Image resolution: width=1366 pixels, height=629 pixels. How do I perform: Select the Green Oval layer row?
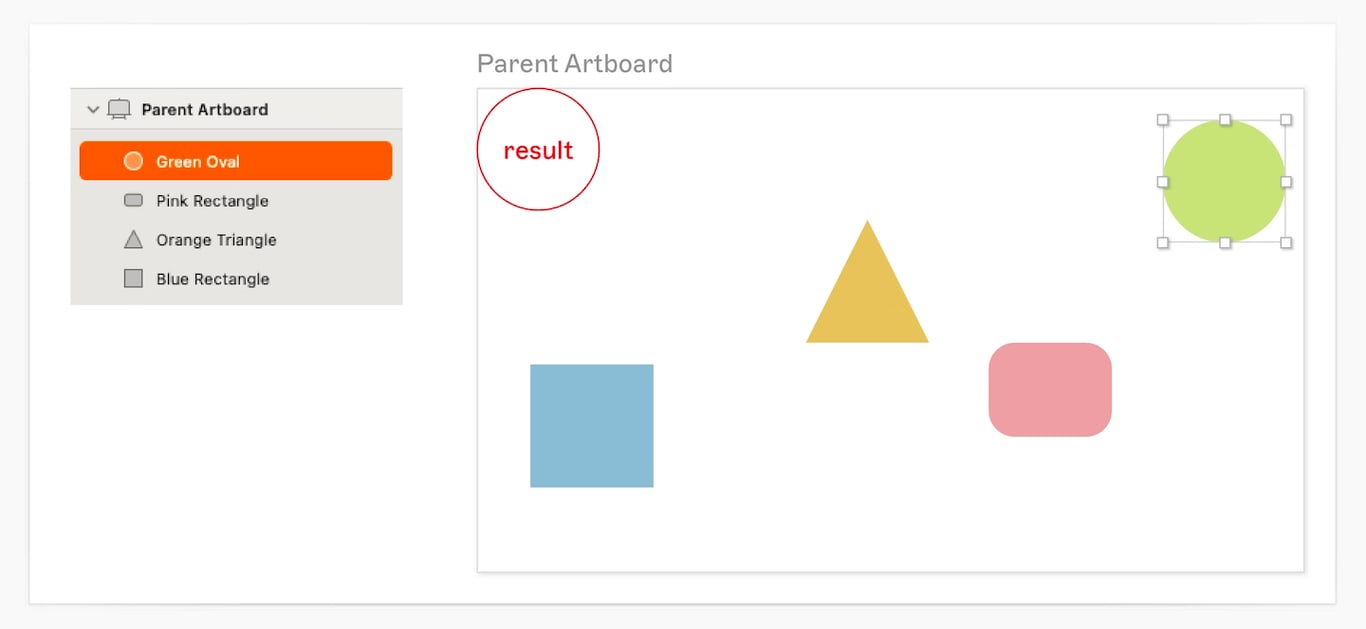tap(236, 161)
